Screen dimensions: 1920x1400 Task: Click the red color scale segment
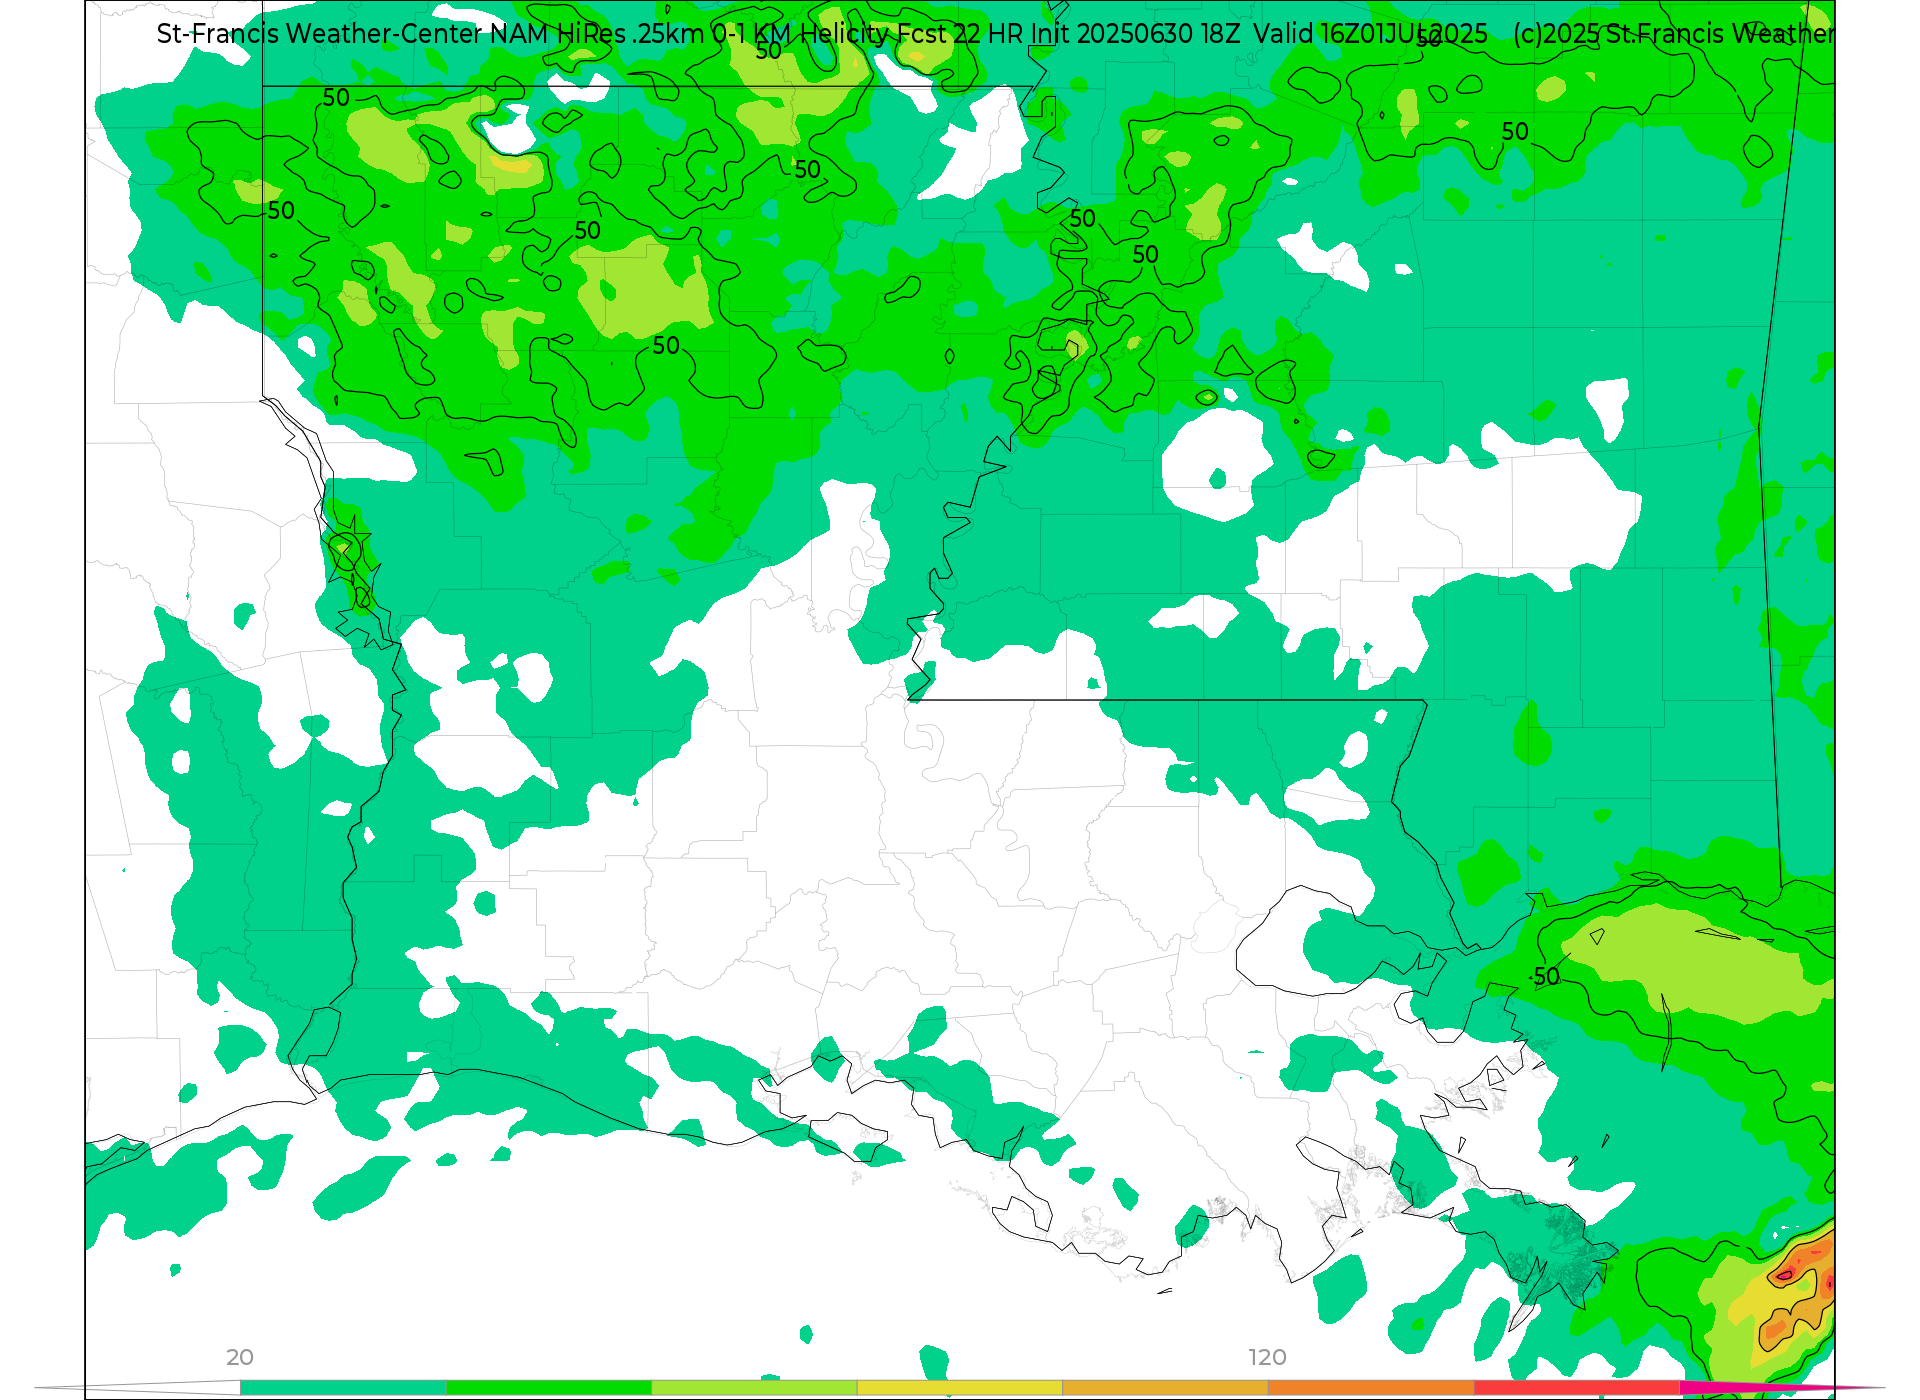point(1577,1388)
